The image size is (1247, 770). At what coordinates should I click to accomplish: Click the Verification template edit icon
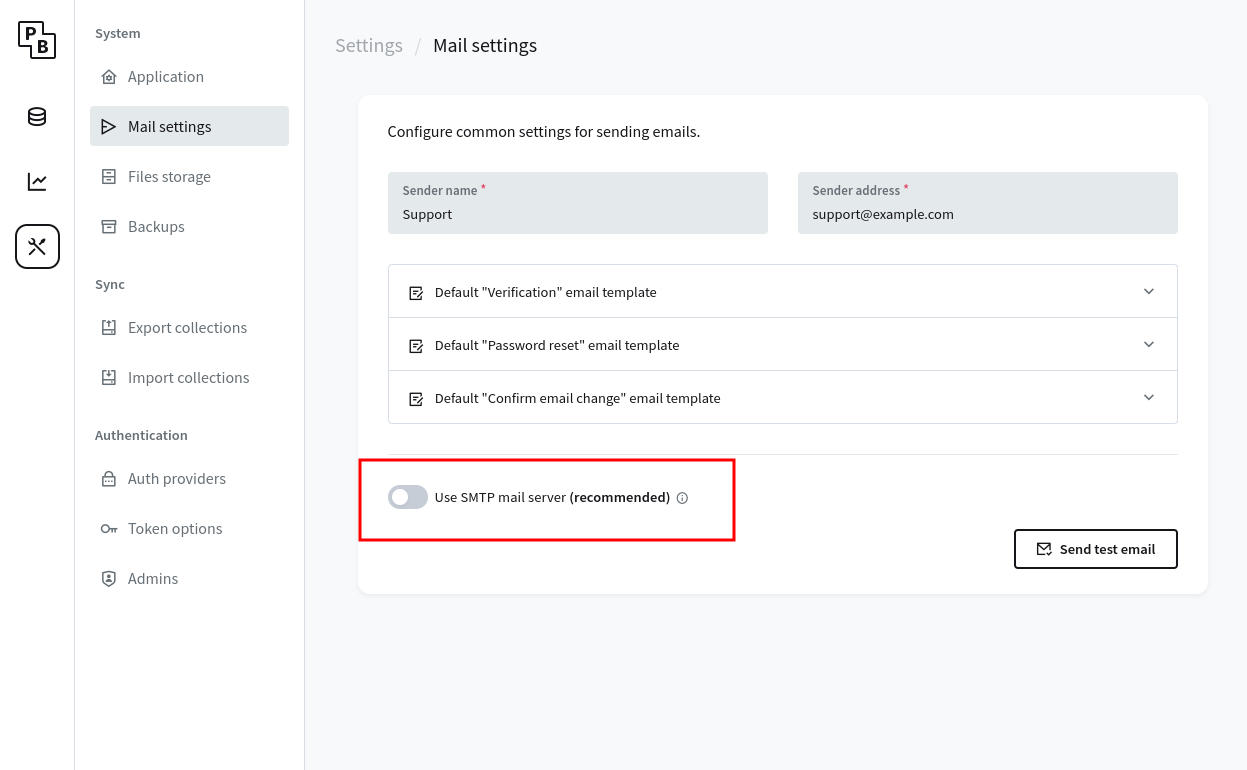tap(416, 293)
